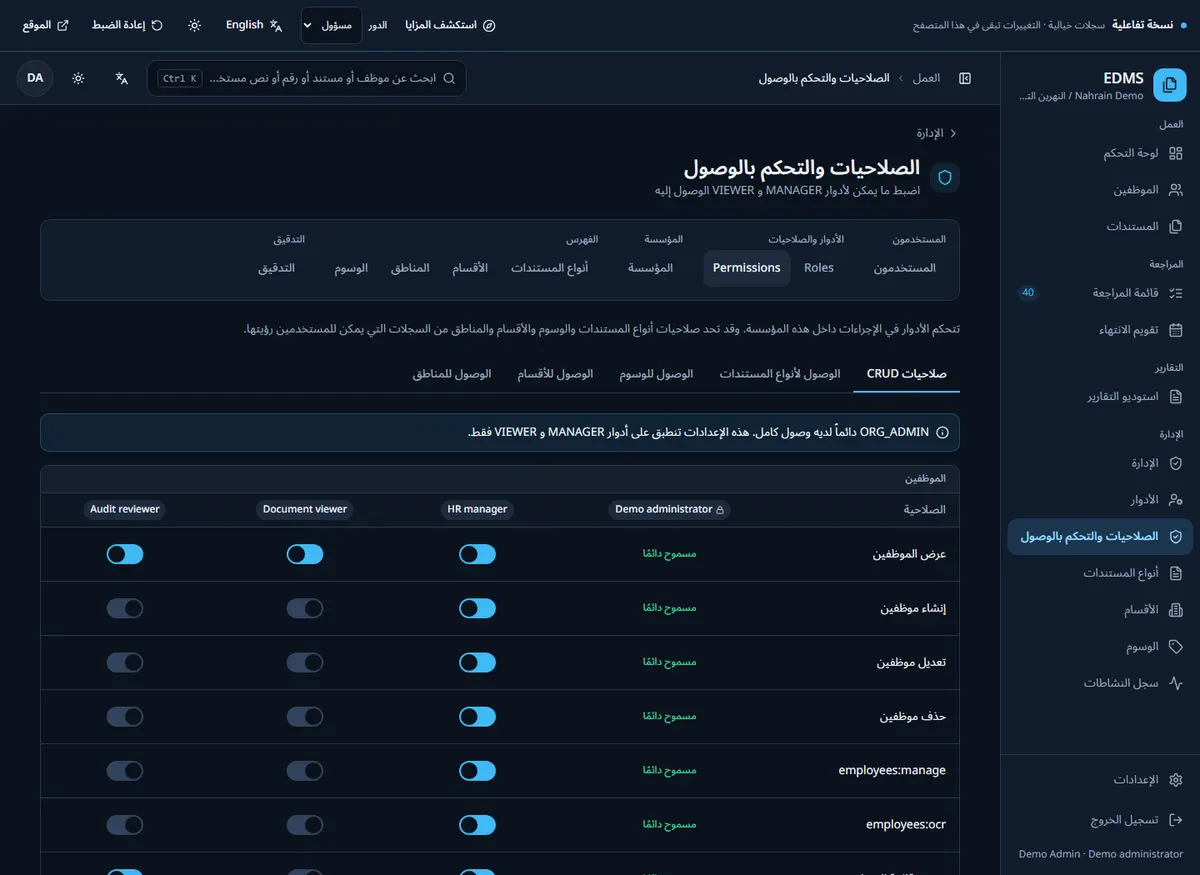Enable إنشاء موظفين for Document viewer
The width and height of the screenshot is (1200, 875).
pyautogui.click(x=305, y=608)
